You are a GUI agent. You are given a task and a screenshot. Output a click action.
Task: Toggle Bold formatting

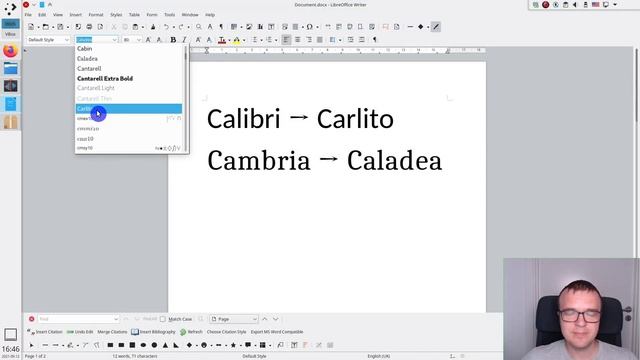[x=173, y=40]
